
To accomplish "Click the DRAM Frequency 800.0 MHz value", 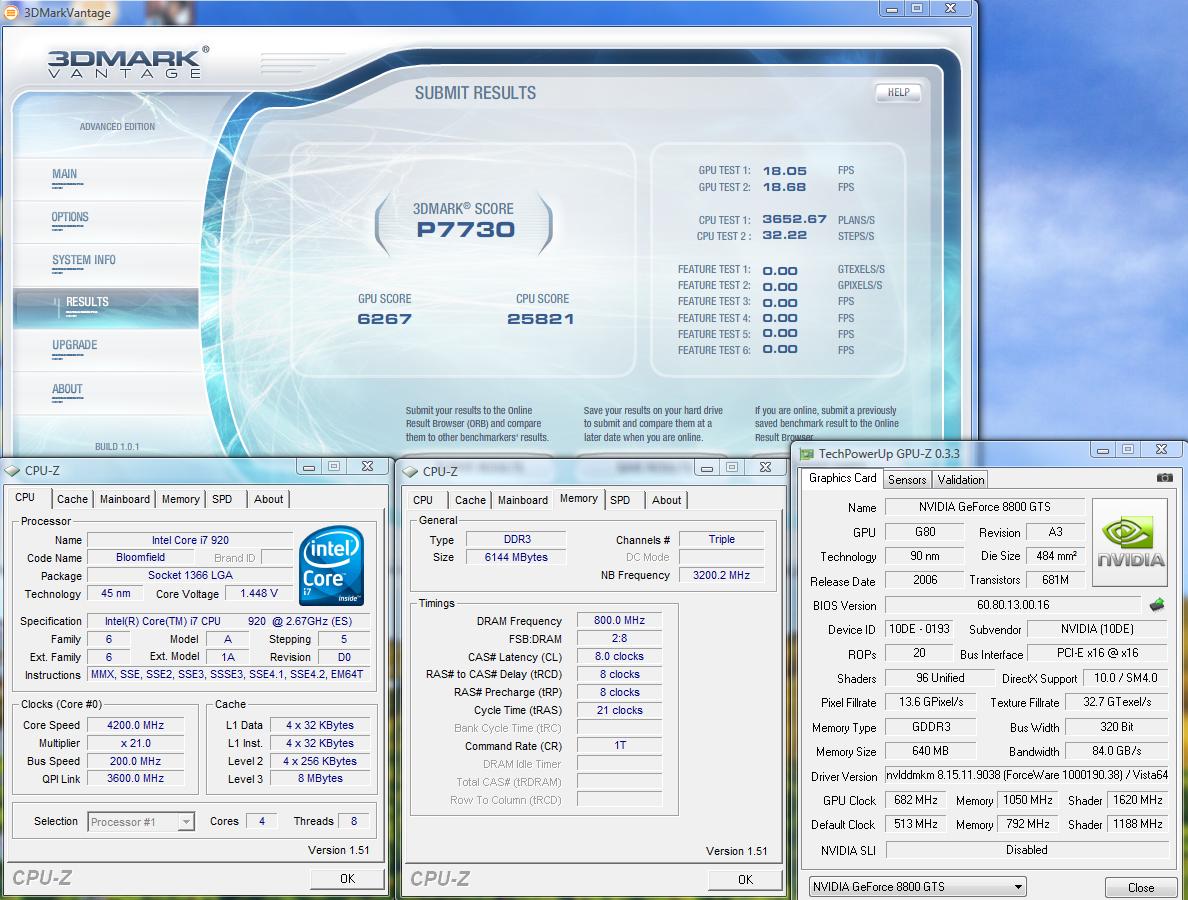I will click(619, 620).
